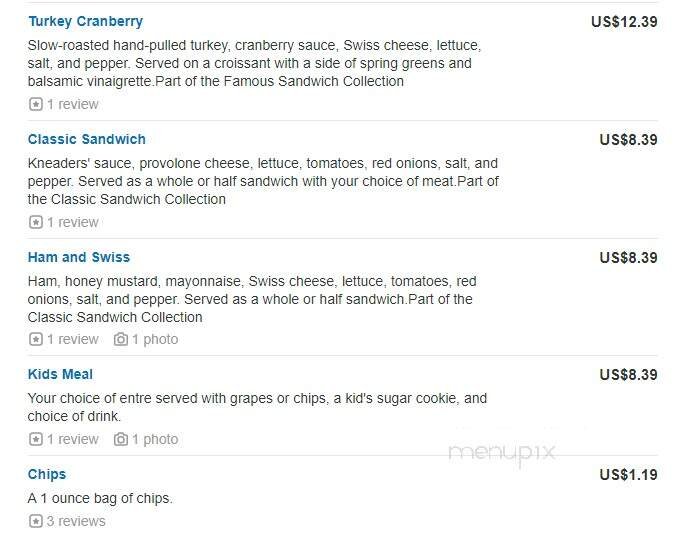The image size is (681, 535).
Task: View the 1 review for Classic Sandwich
Action: 73,222
